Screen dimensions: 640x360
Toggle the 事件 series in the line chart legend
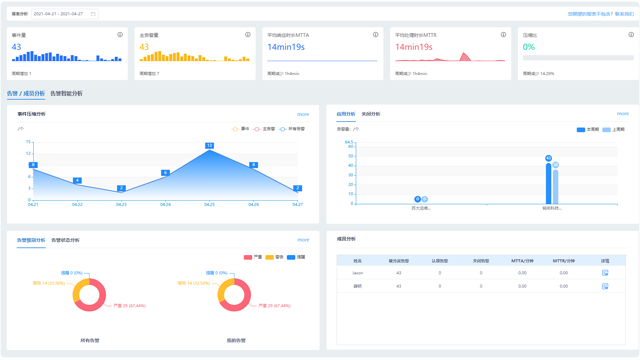coord(240,129)
